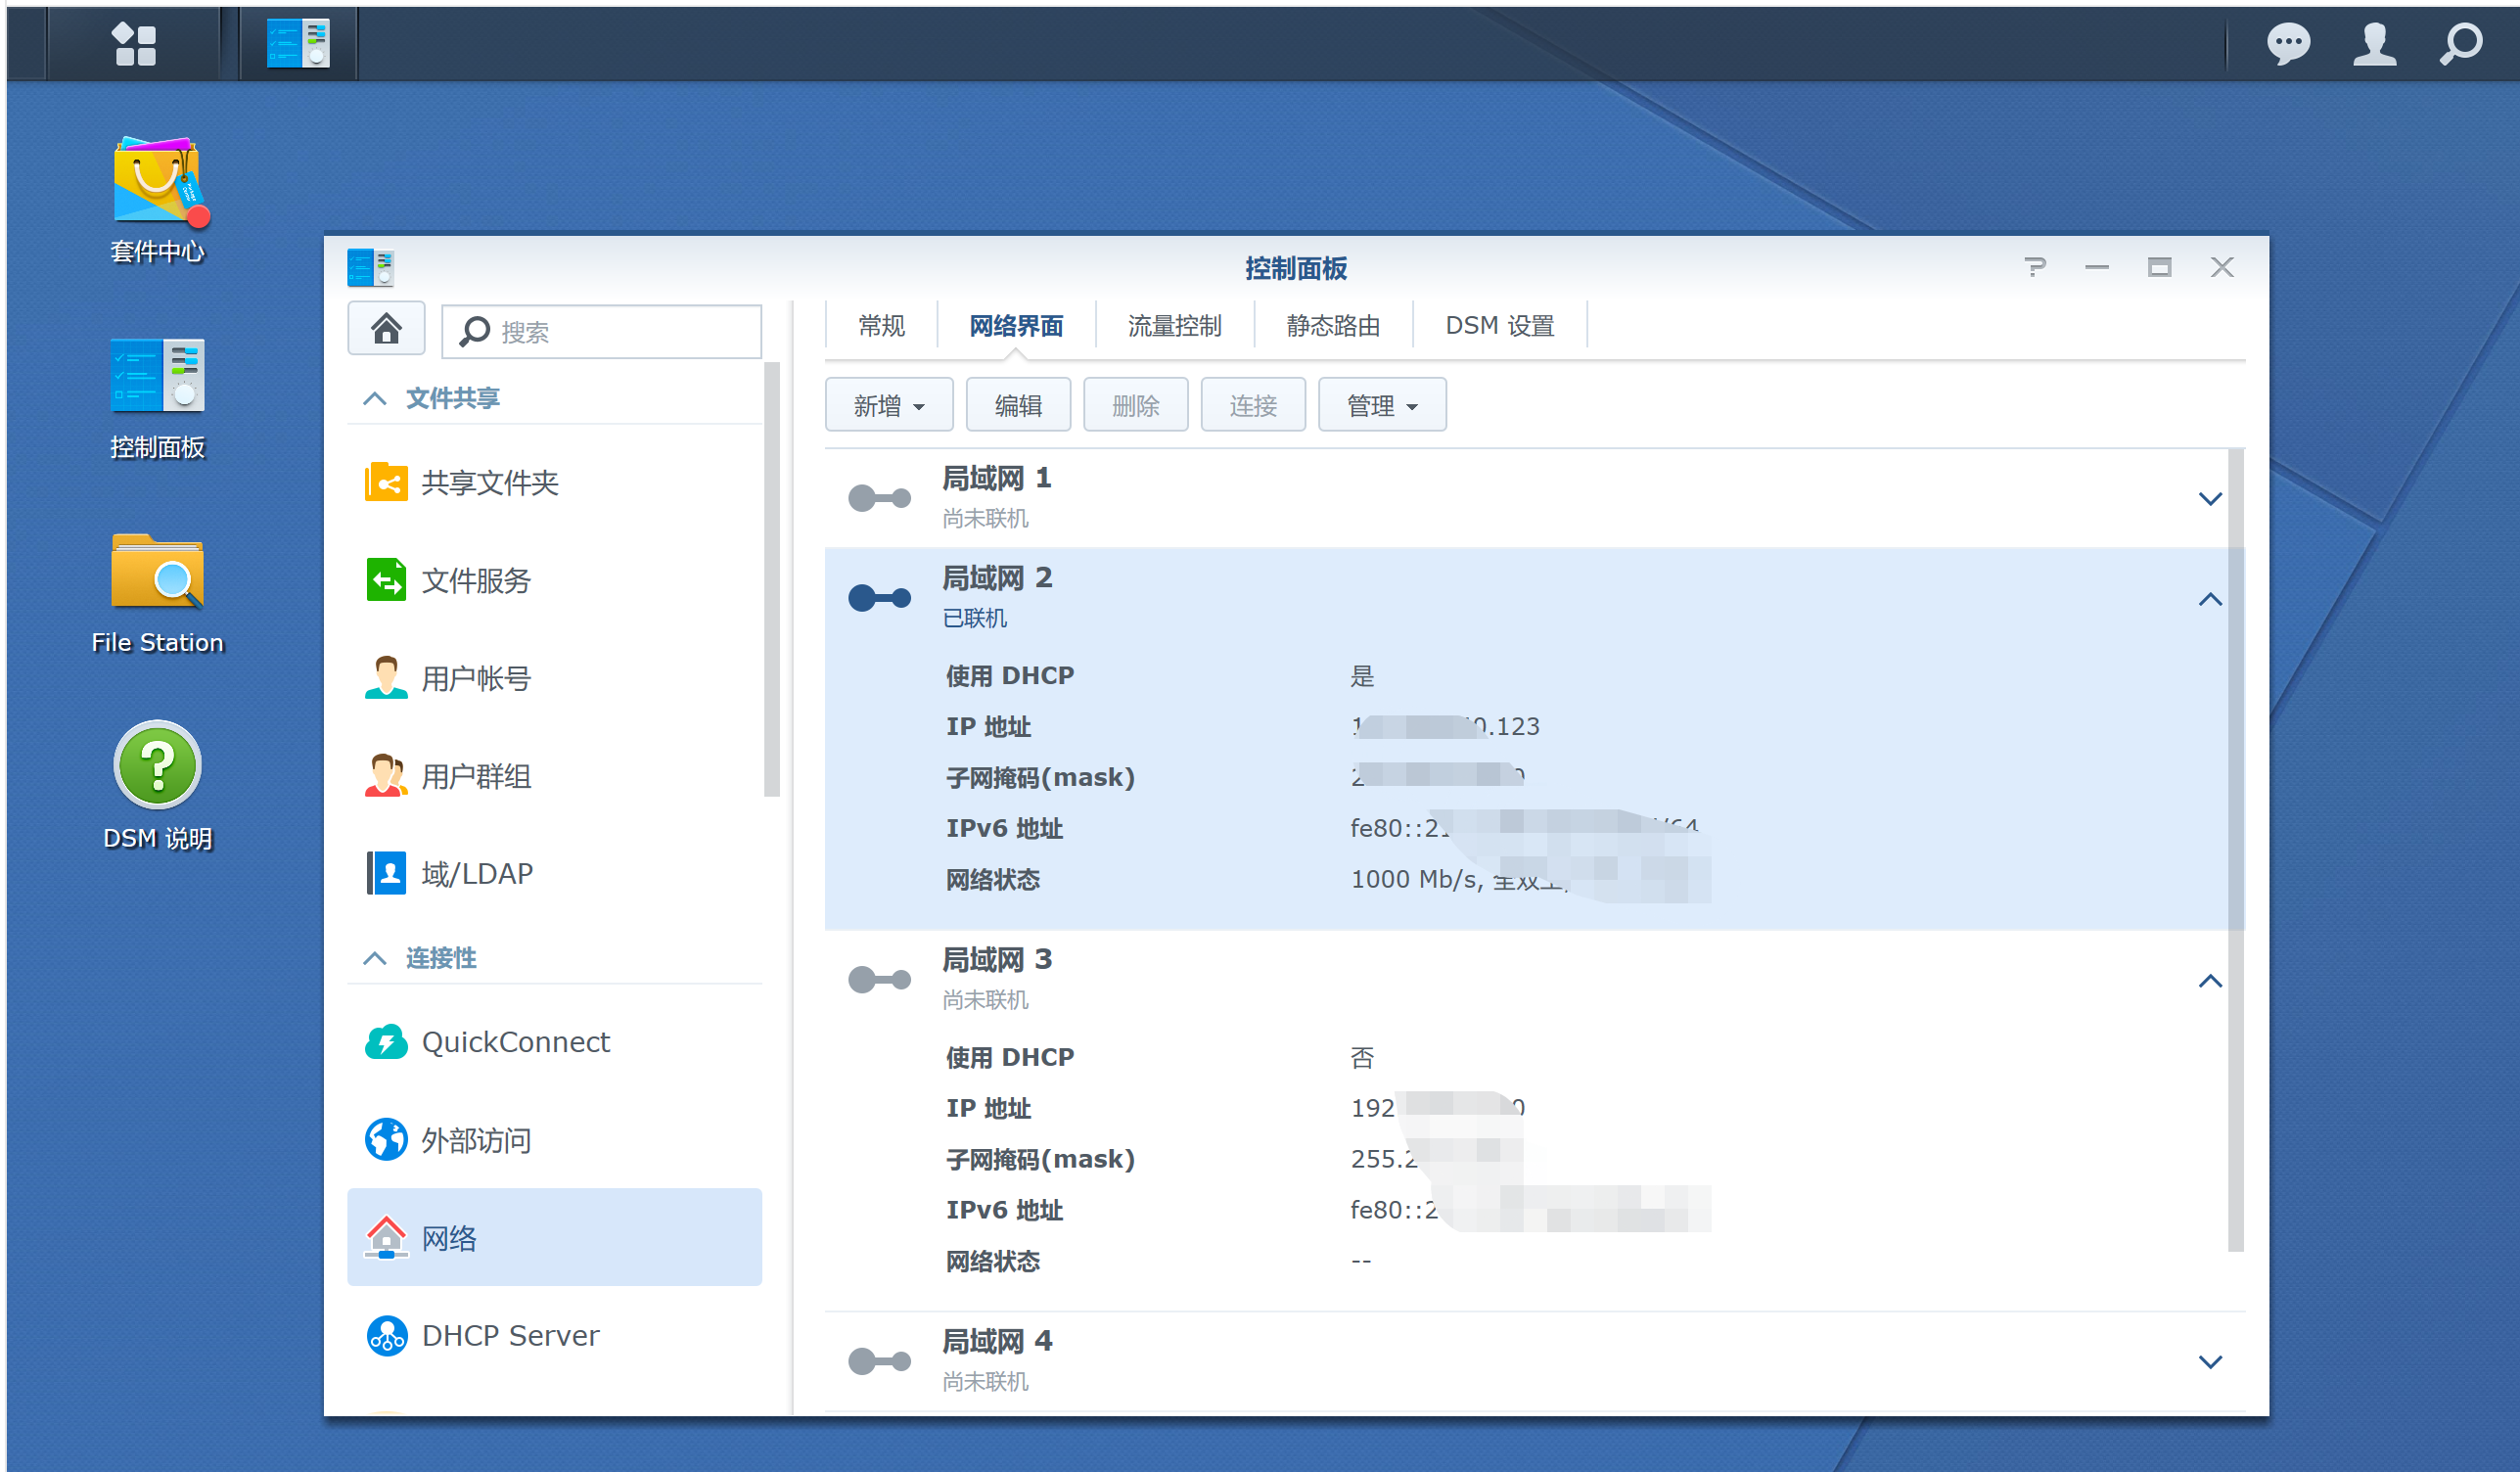Switch to the DSM 设置 tab

(1499, 326)
